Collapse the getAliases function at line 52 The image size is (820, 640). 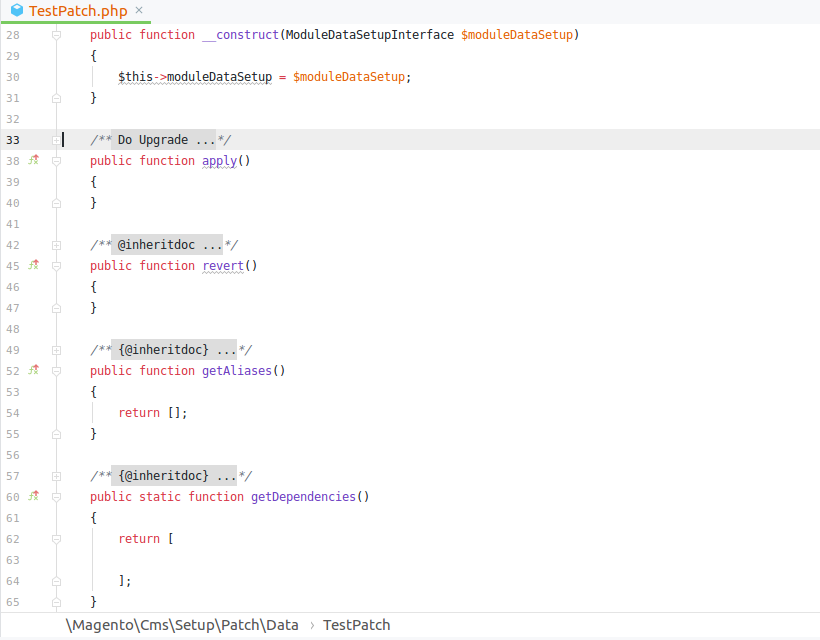(56, 371)
